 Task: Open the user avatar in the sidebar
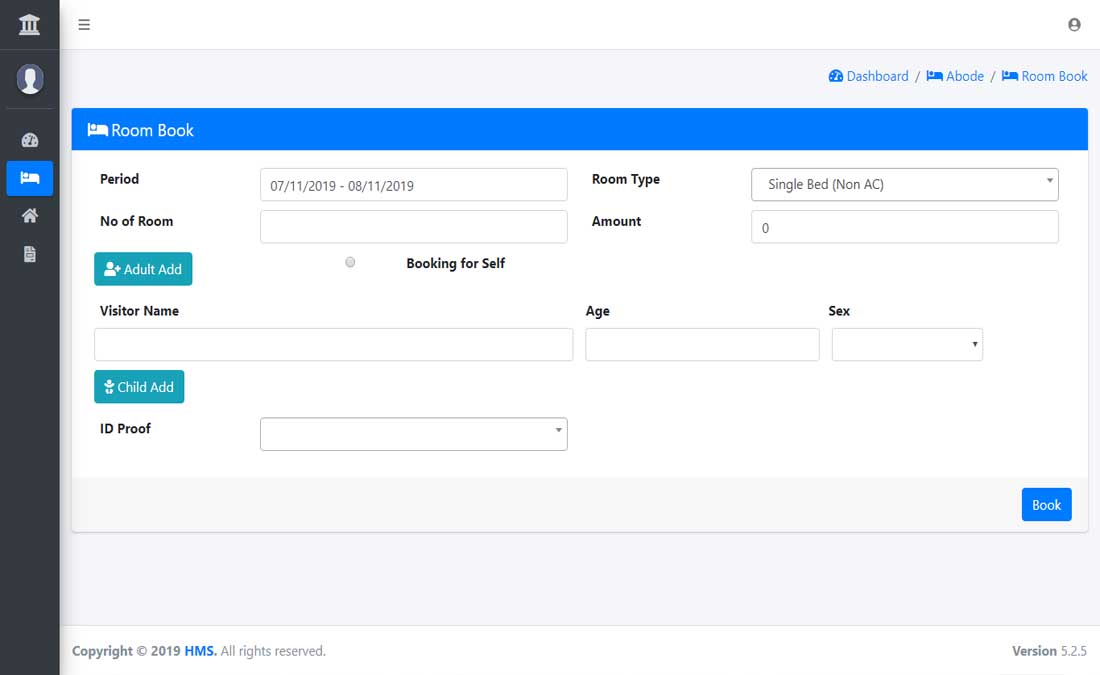pos(29,80)
